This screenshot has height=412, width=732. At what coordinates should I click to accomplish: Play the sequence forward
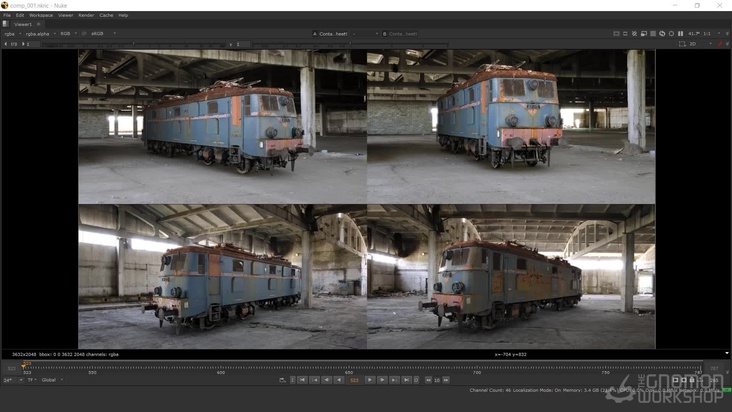pos(370,380)
